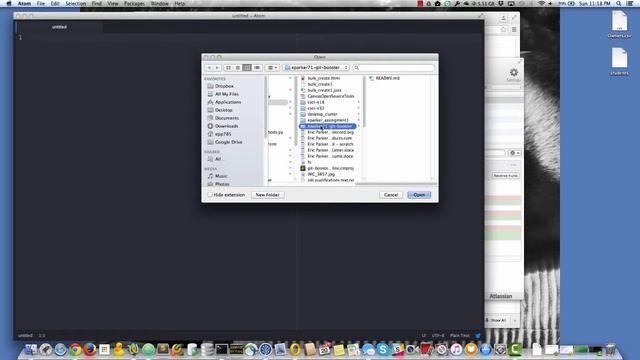The height and width of the screenshot is (360, 640).
Task: Select the csci-e32 folder
Action: (316, 108)
